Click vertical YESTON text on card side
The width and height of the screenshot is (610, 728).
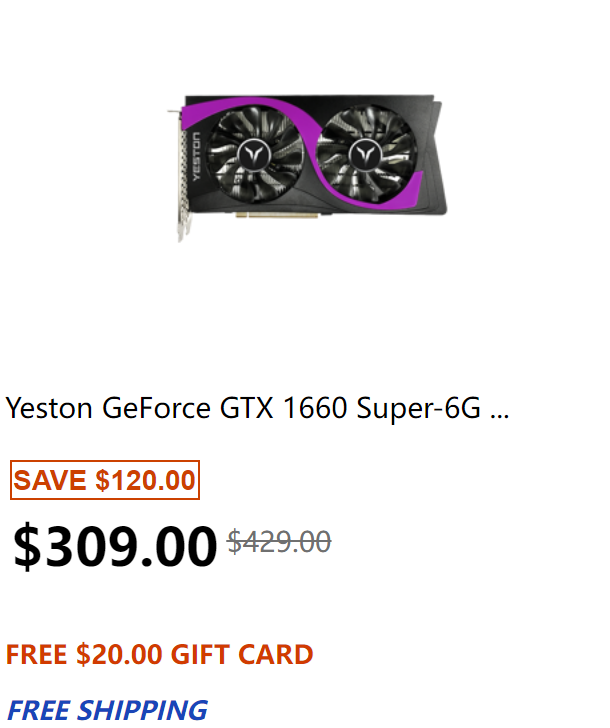pos(196,156)
